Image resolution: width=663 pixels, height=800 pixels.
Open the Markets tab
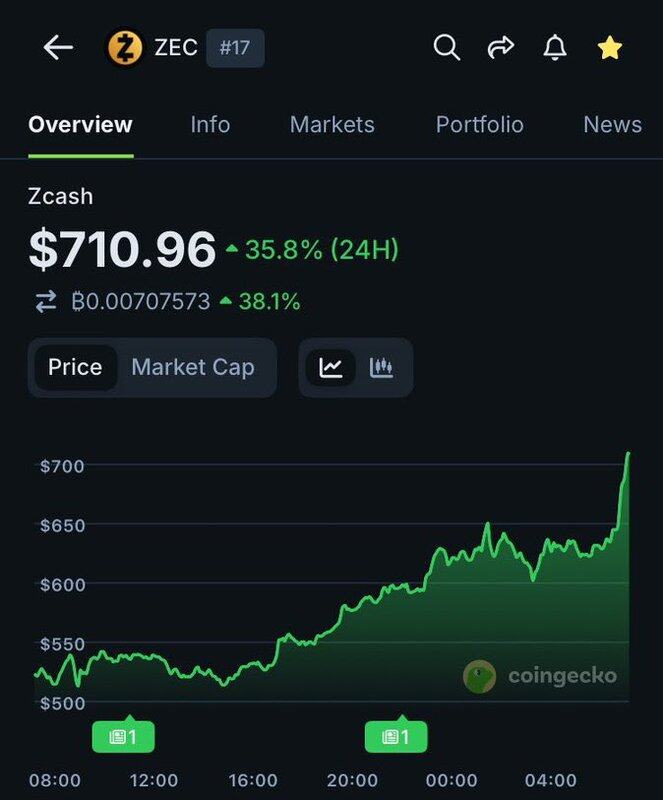pyautogui.click(x=332, y=125)
